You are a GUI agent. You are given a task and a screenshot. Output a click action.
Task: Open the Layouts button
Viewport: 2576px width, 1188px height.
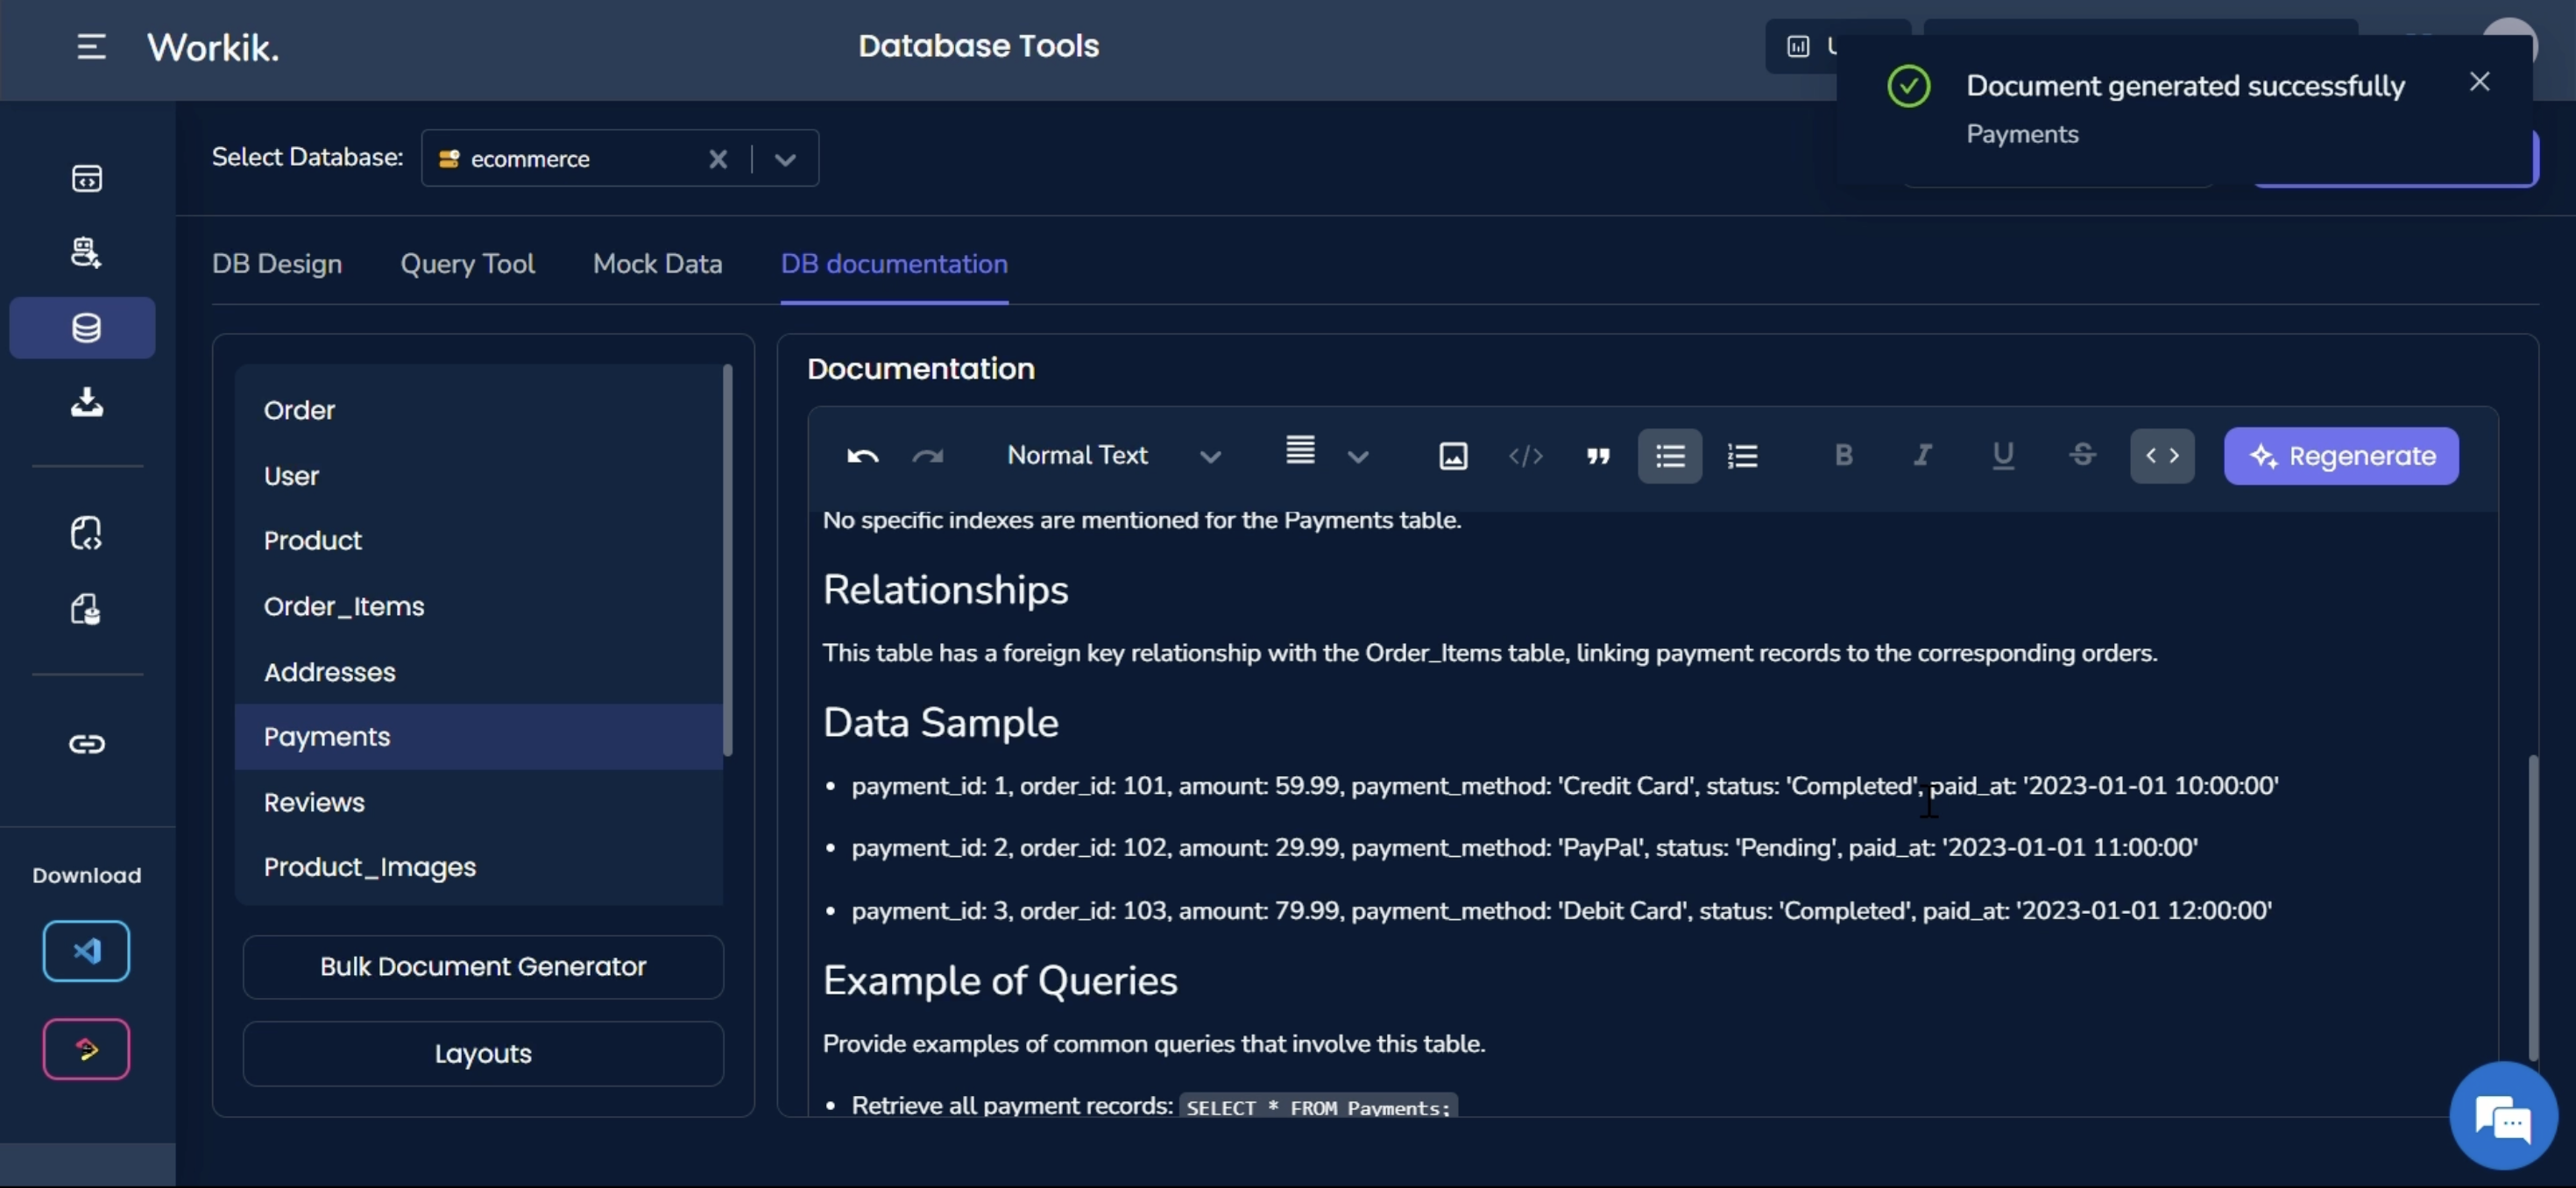(x=483, y=1054)
